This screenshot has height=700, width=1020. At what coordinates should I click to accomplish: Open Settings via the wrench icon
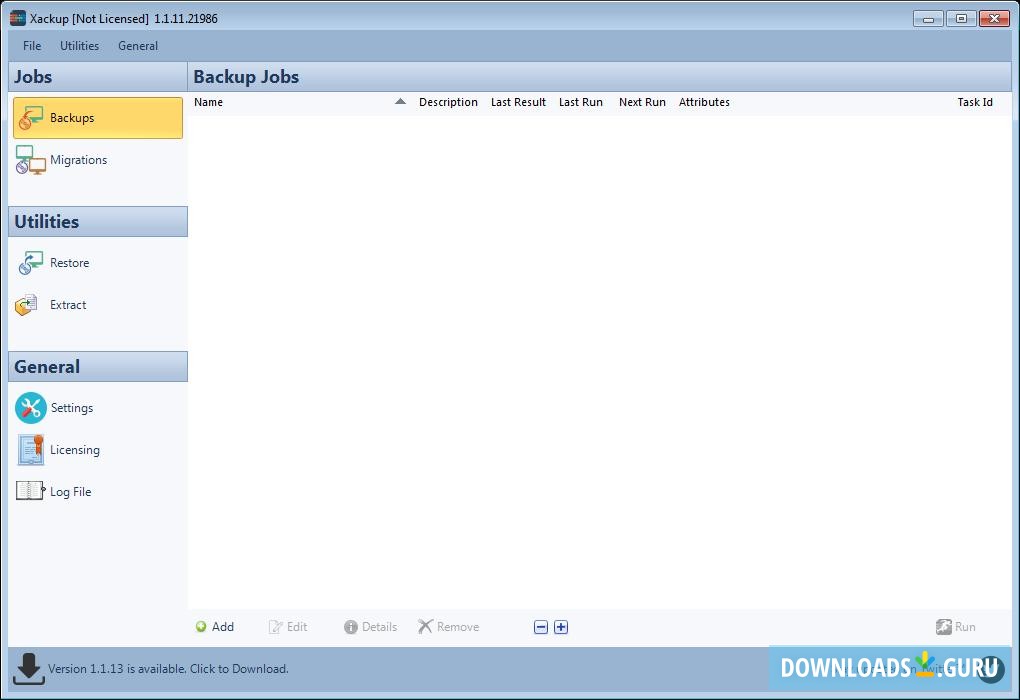point(31,408)
